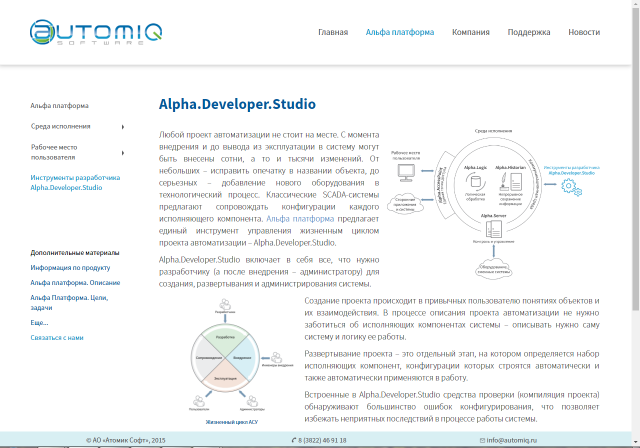Click the phone icon in the footer
The width and height of the screenshot is (640, 448).
294,440
